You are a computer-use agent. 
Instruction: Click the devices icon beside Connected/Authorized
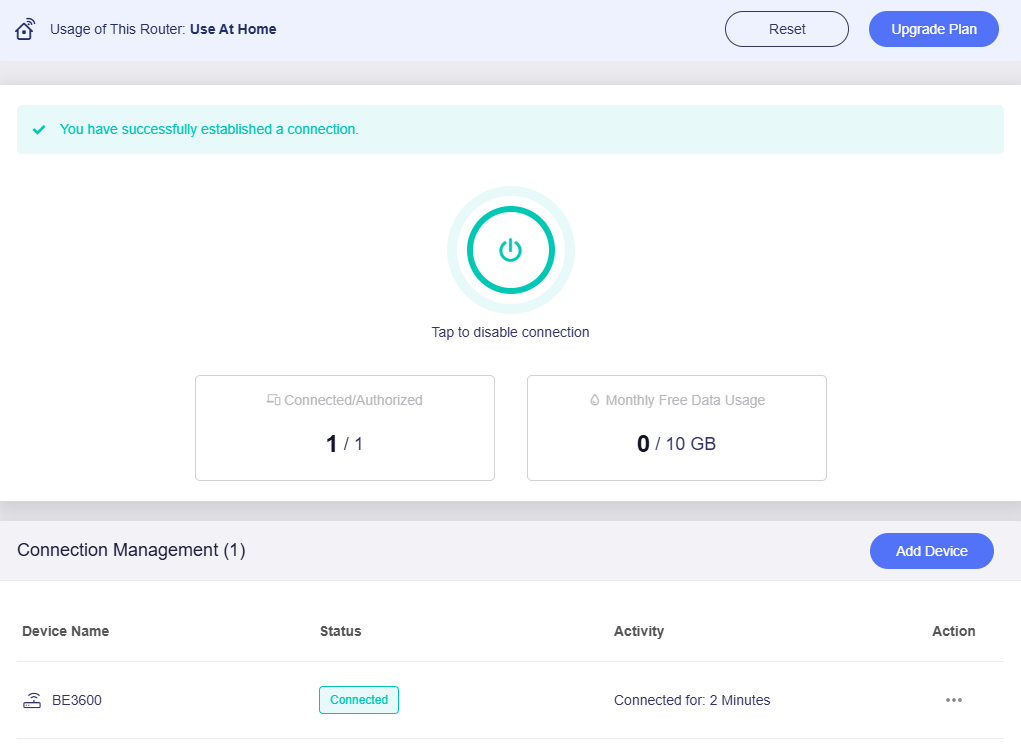point(273,400)
